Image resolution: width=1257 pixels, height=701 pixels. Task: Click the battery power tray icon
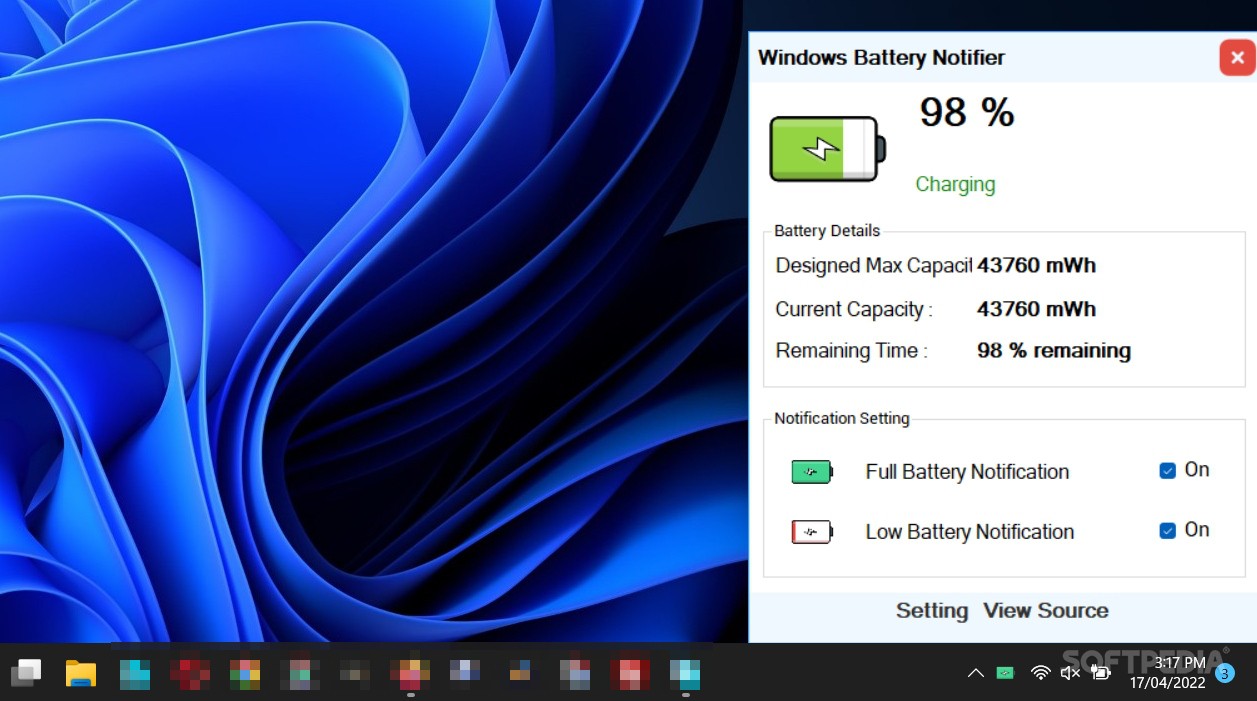1101,673
